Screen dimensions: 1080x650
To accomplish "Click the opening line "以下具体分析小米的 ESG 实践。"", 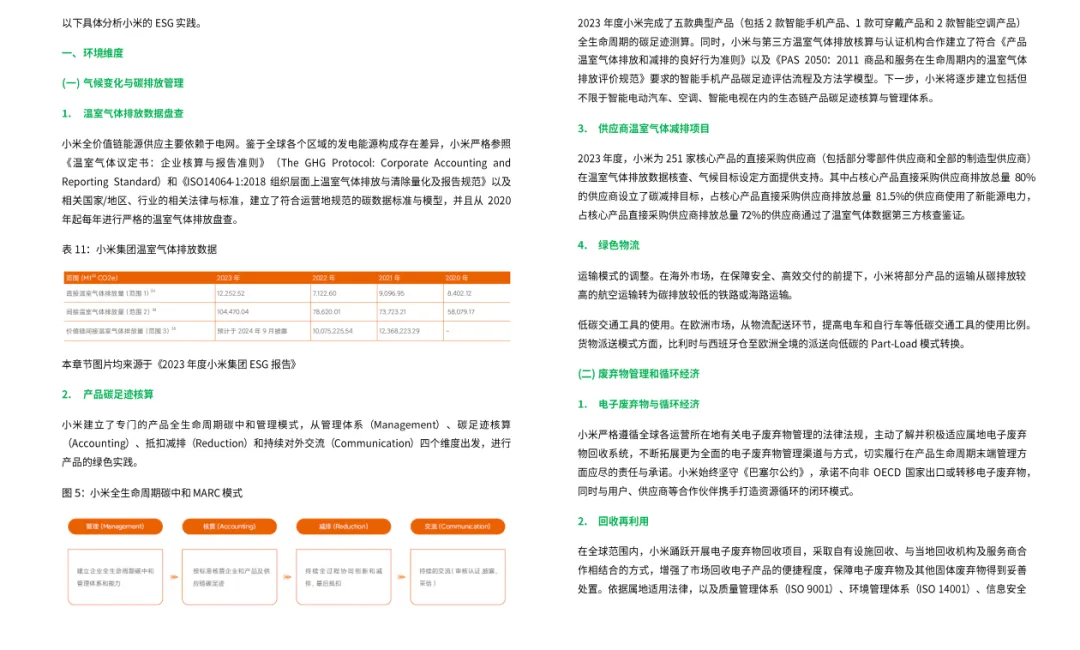I will 132,23.
